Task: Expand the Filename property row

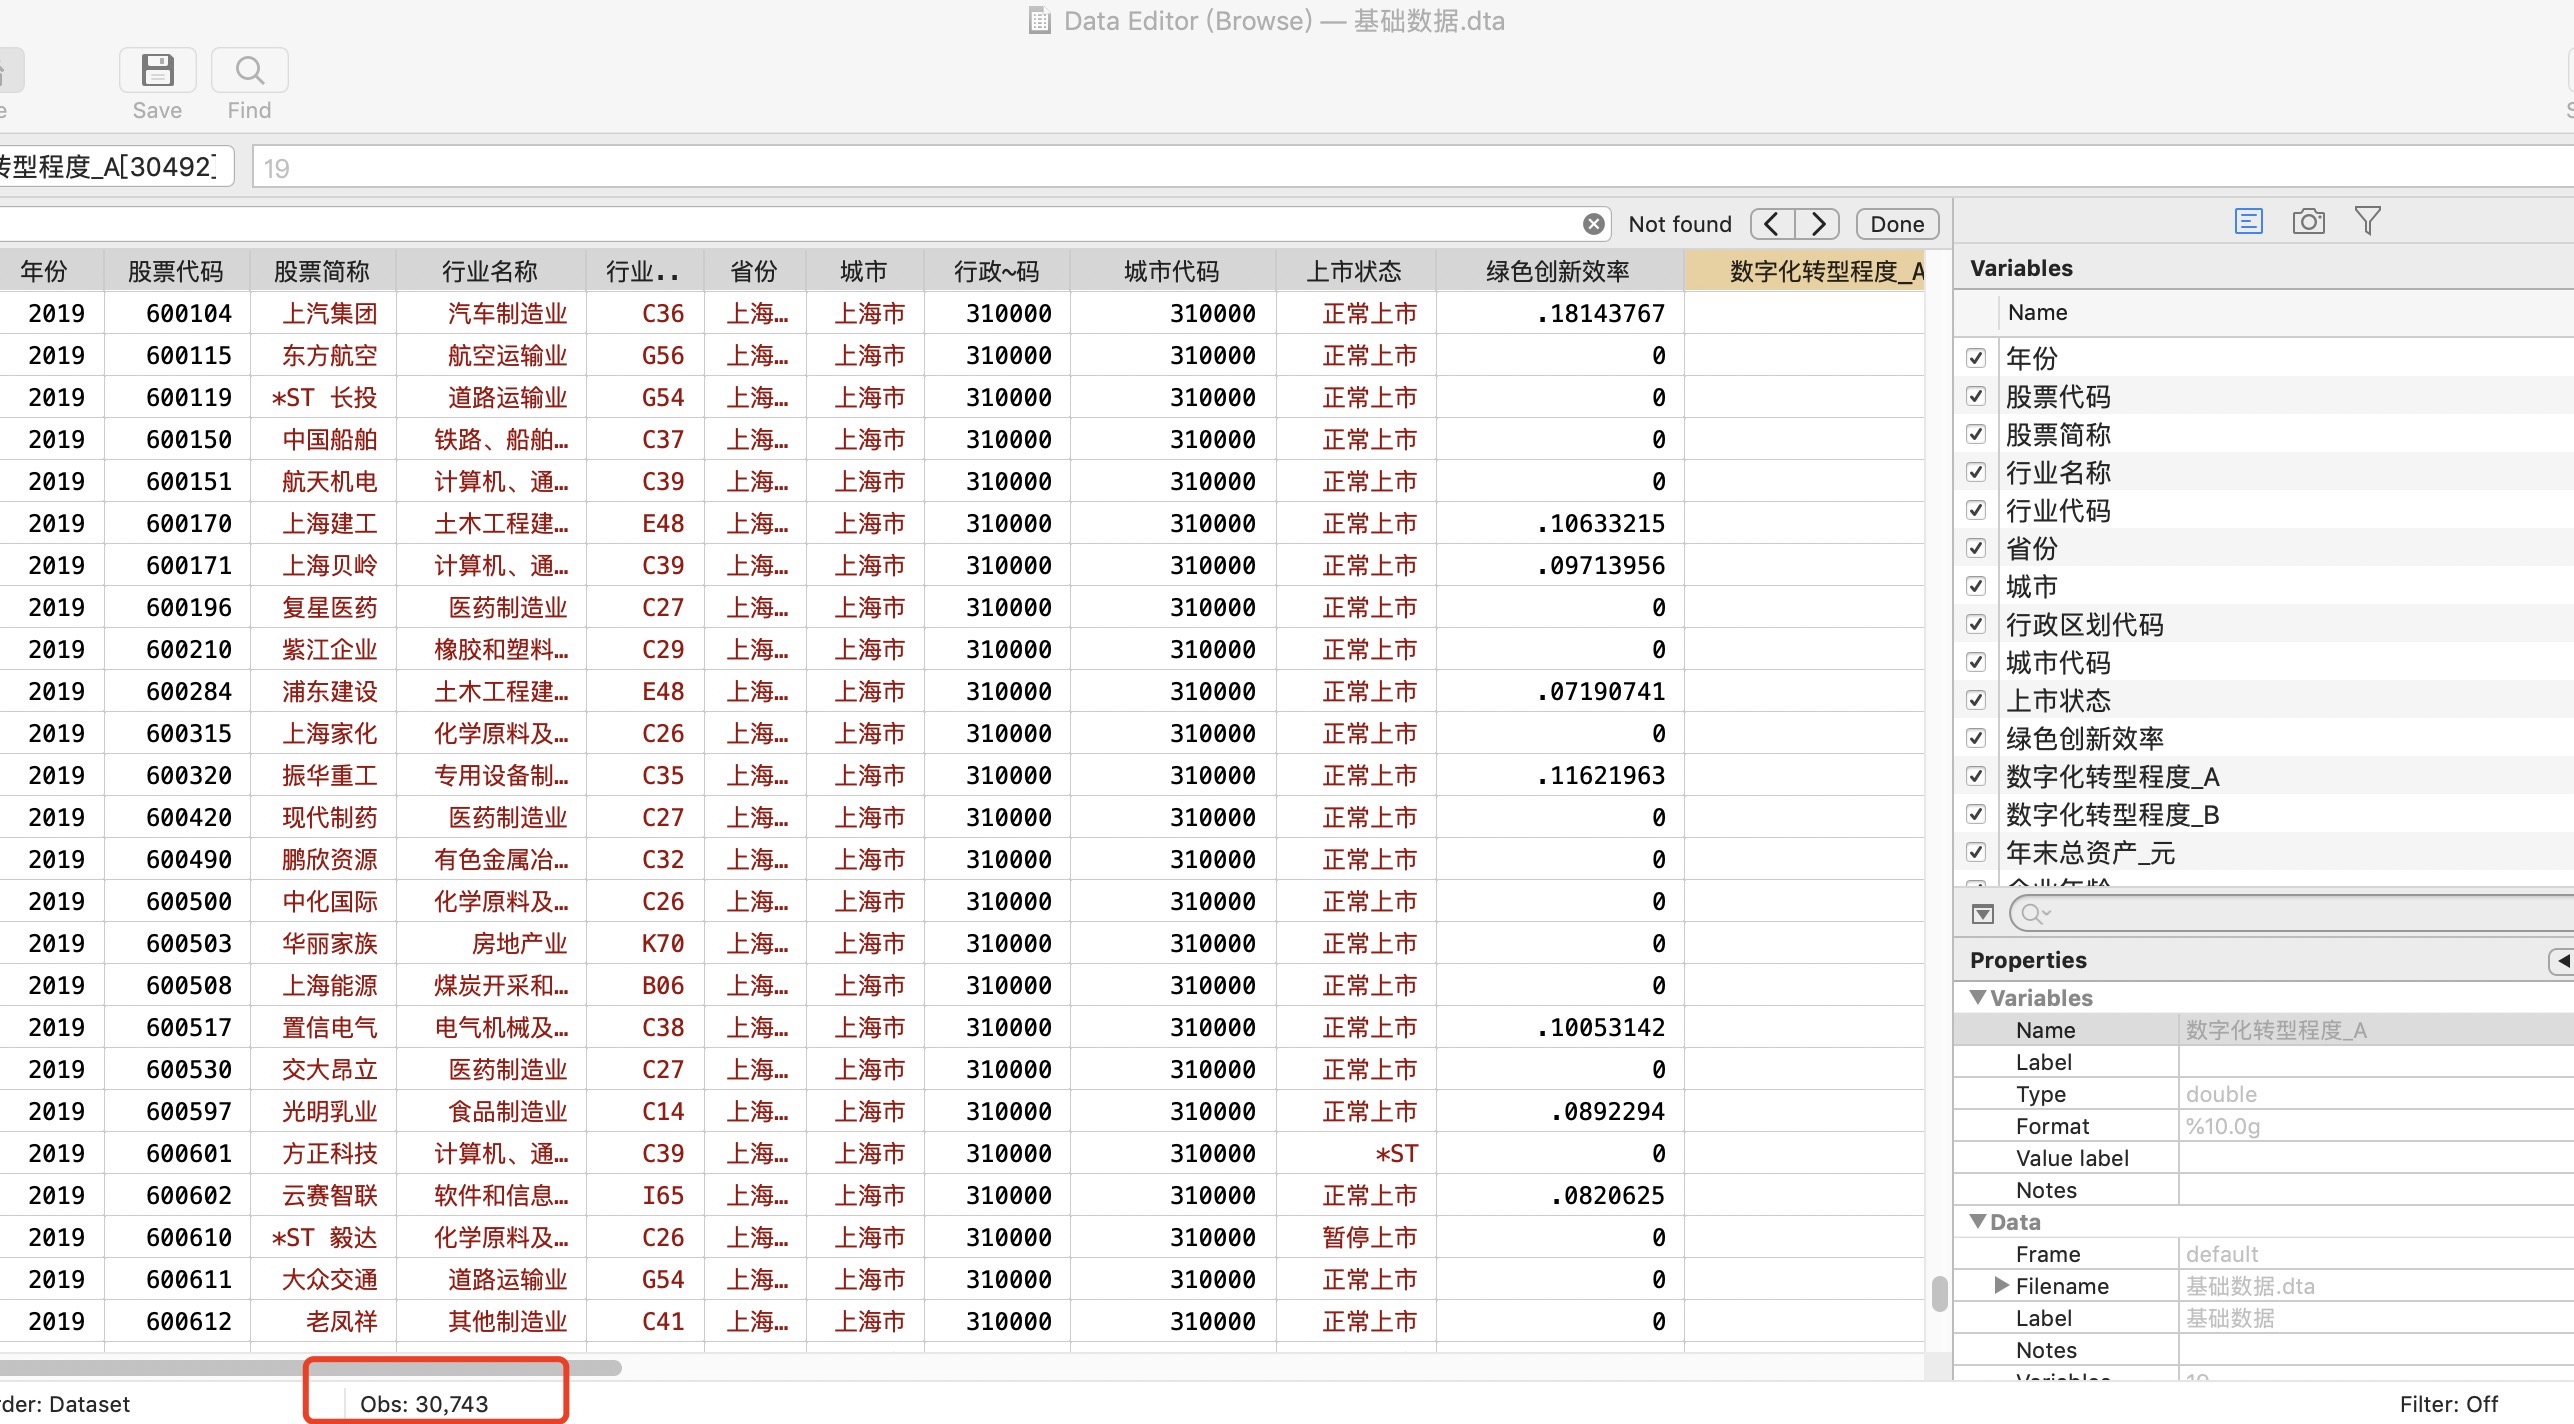Action: [2001, 1286]
